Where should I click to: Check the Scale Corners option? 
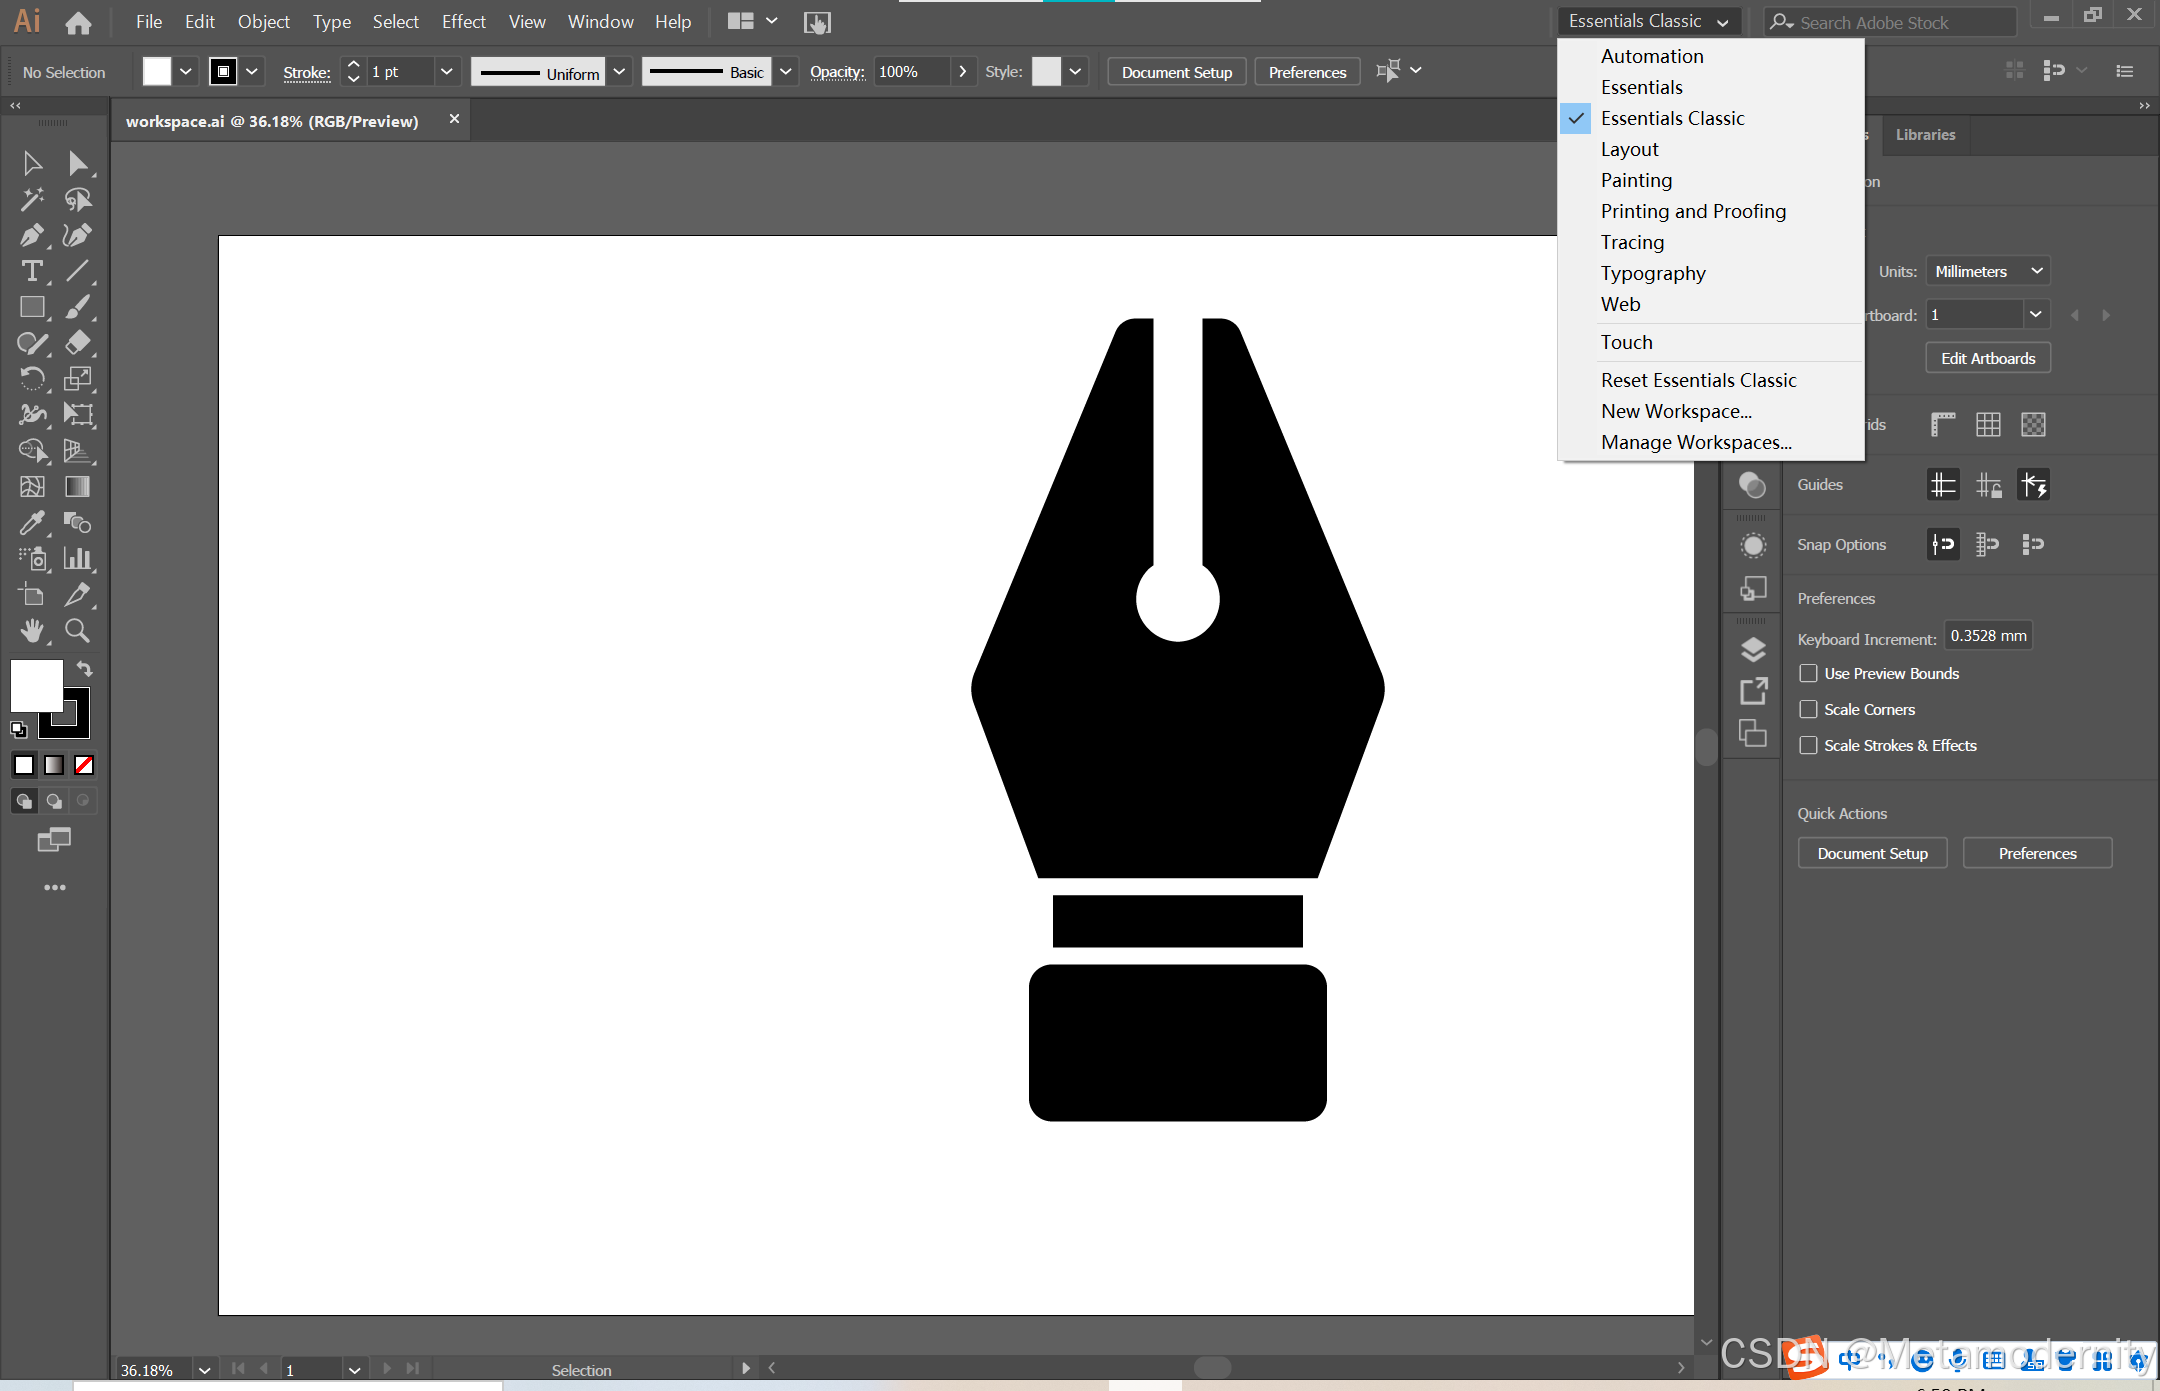coord(1808,709)
